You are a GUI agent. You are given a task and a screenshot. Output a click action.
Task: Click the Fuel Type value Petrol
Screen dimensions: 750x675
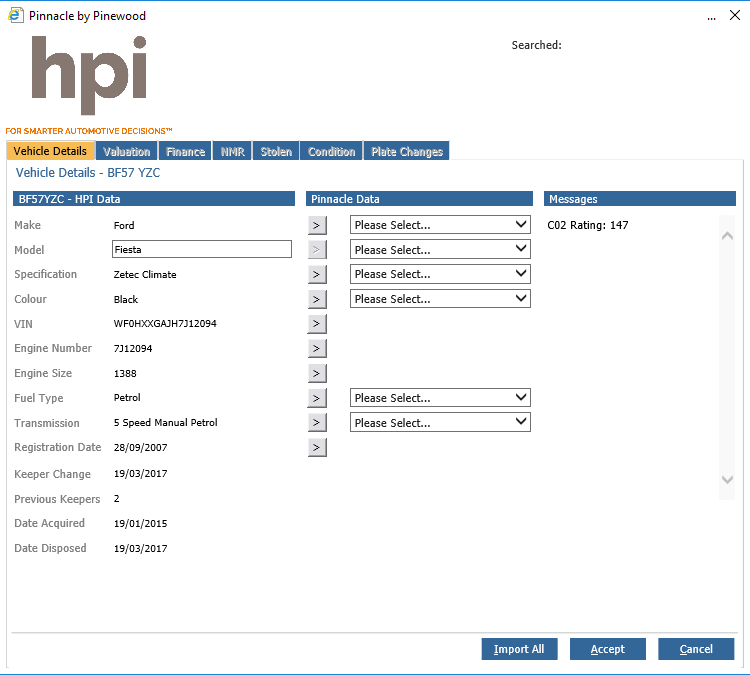point(127,398)
